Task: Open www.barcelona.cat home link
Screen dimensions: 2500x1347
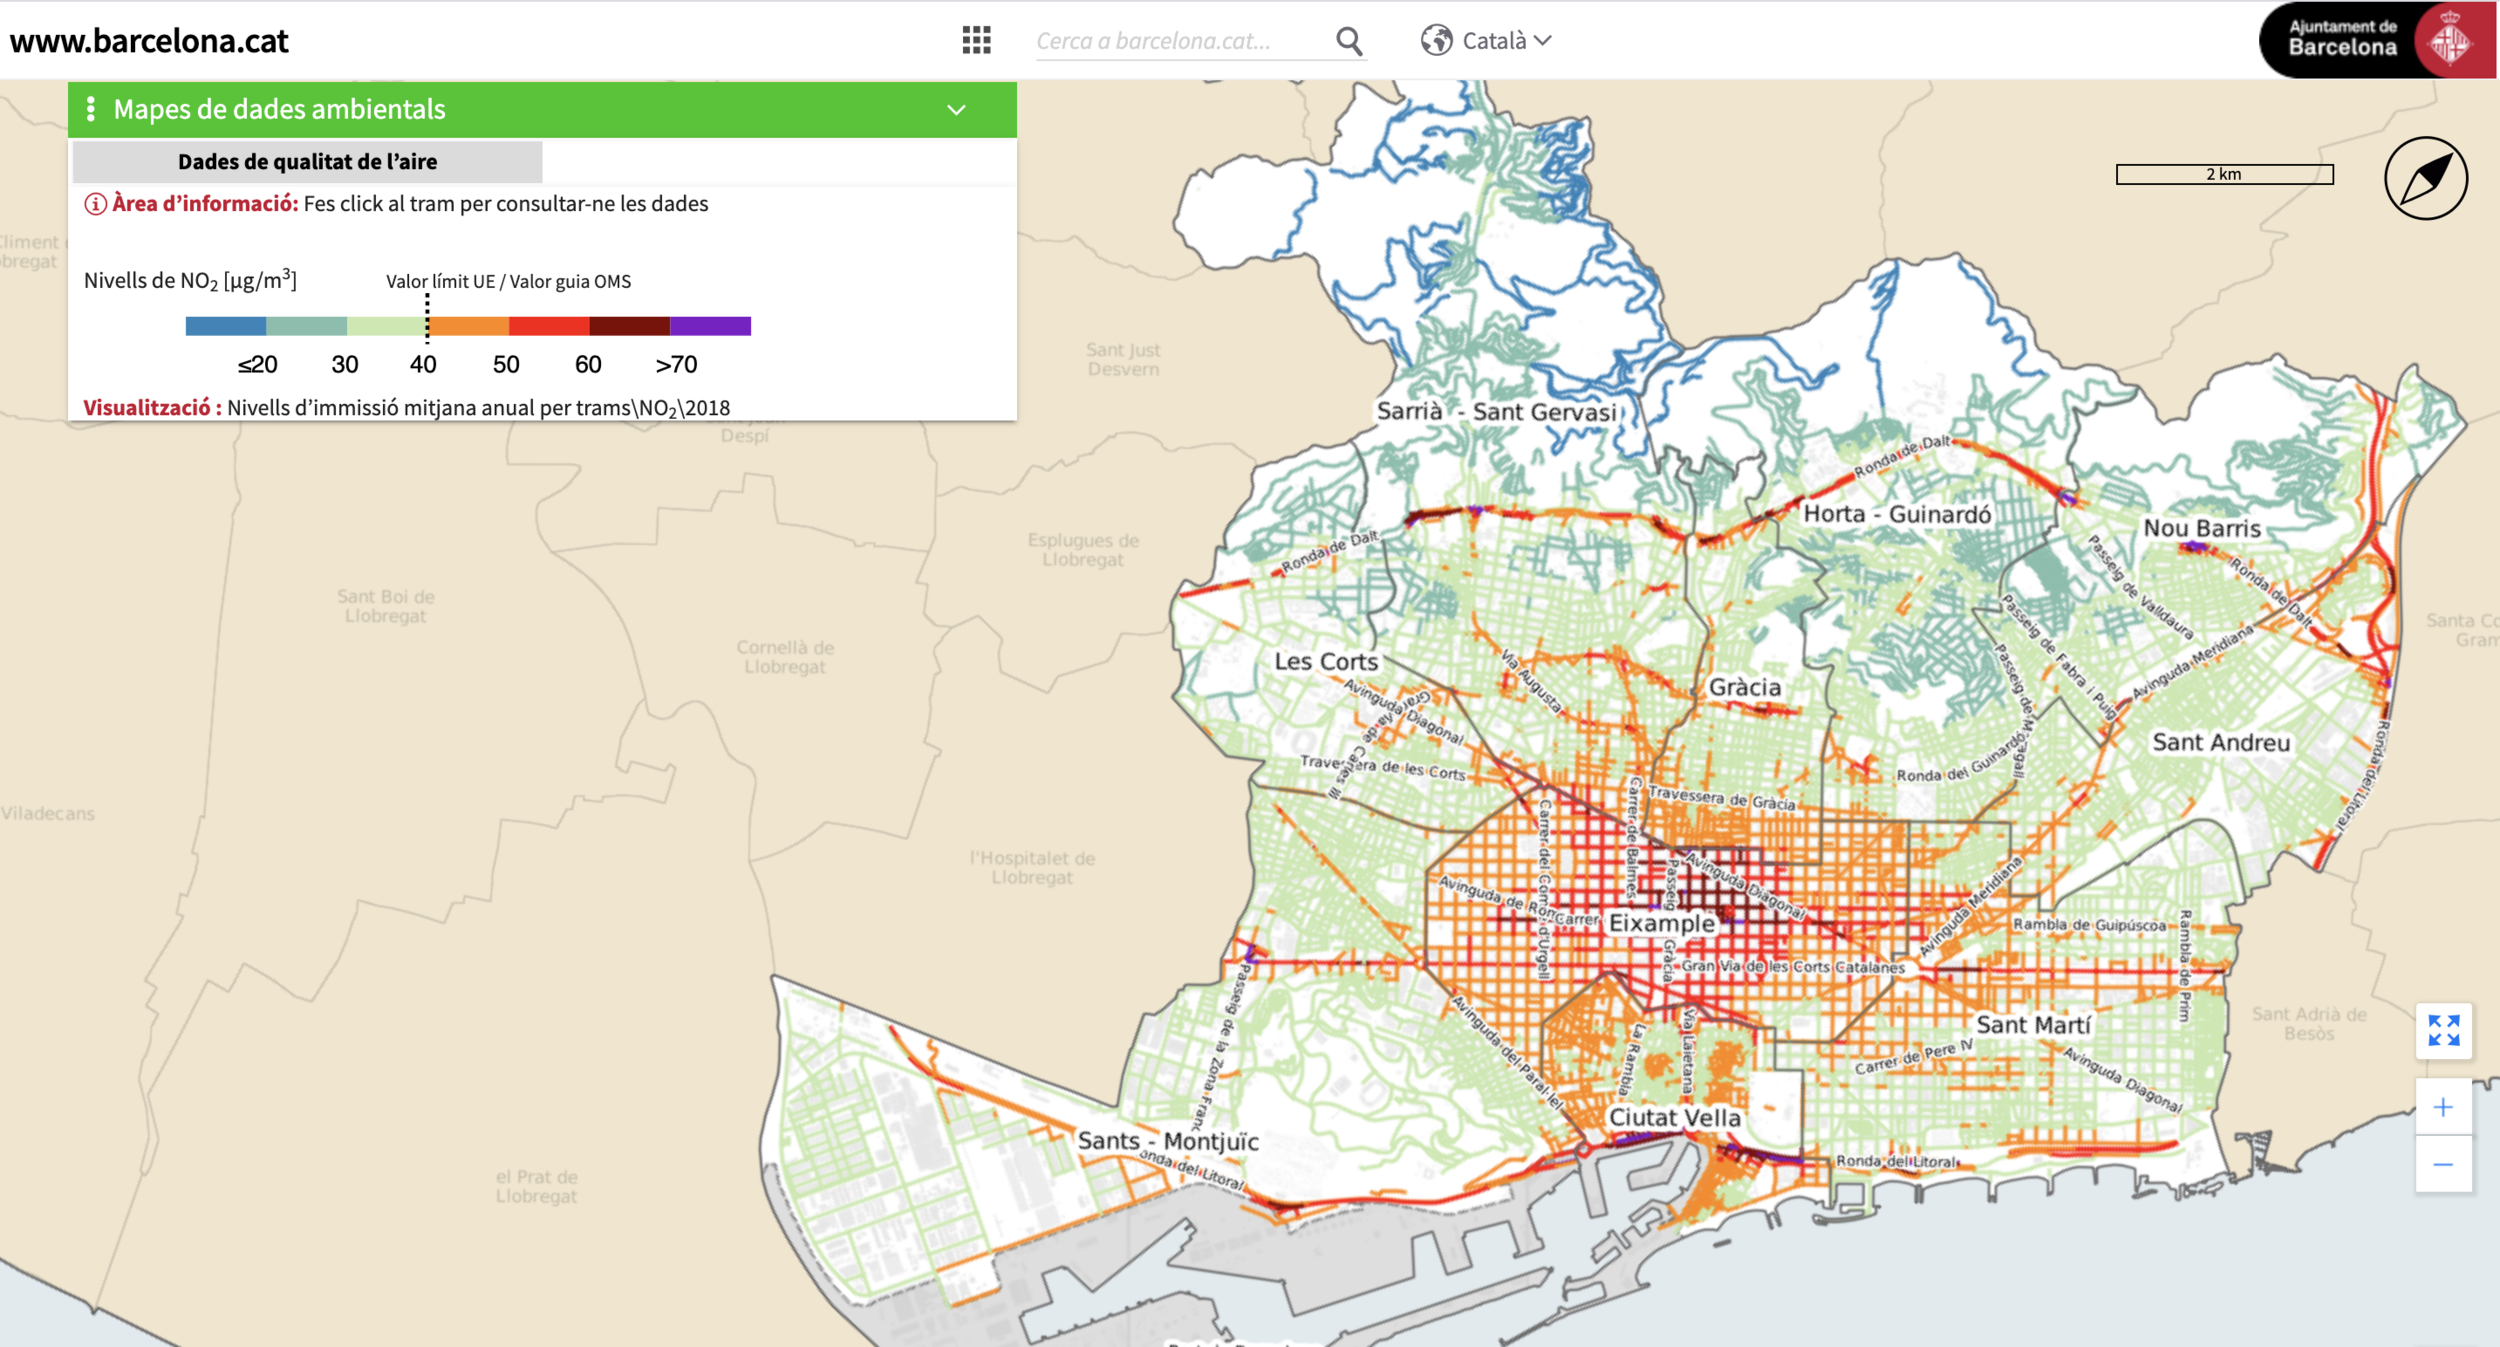Action: [149, 41]
